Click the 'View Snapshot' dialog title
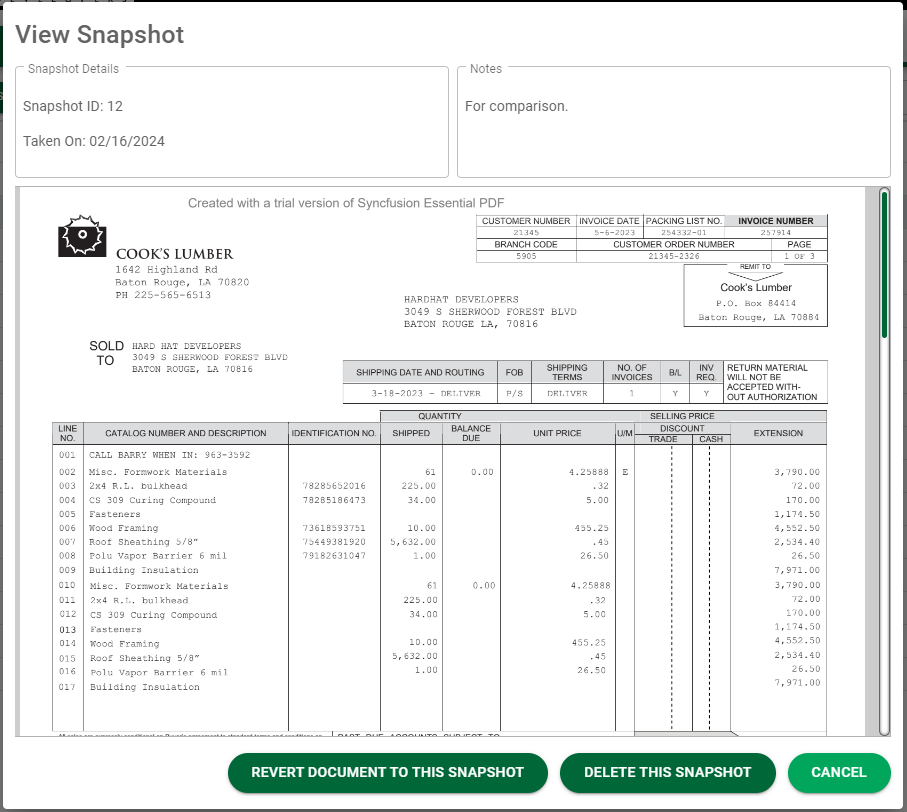Viewport: 907px width, 812px height. 99,35
